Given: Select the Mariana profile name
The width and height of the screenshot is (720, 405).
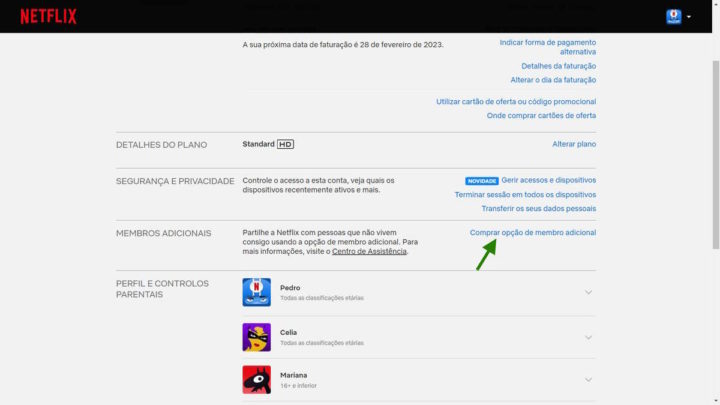Looking at the screenshot, I should pos(293,375).
